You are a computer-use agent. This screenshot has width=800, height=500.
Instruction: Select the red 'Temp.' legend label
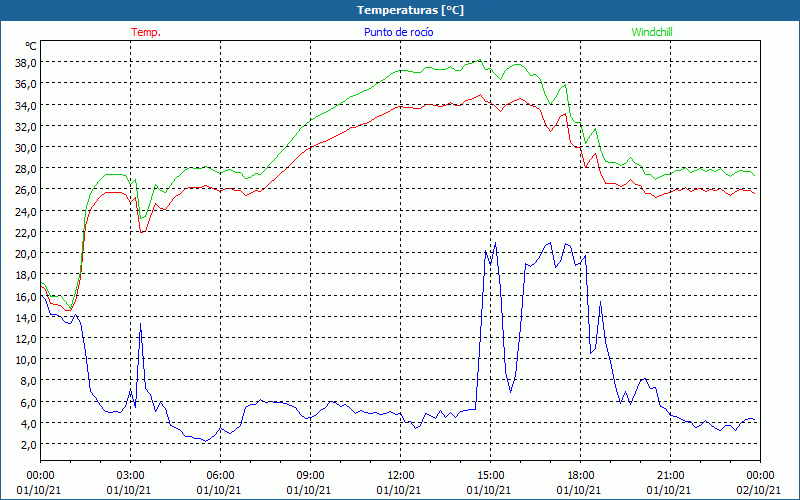(146, 32)
